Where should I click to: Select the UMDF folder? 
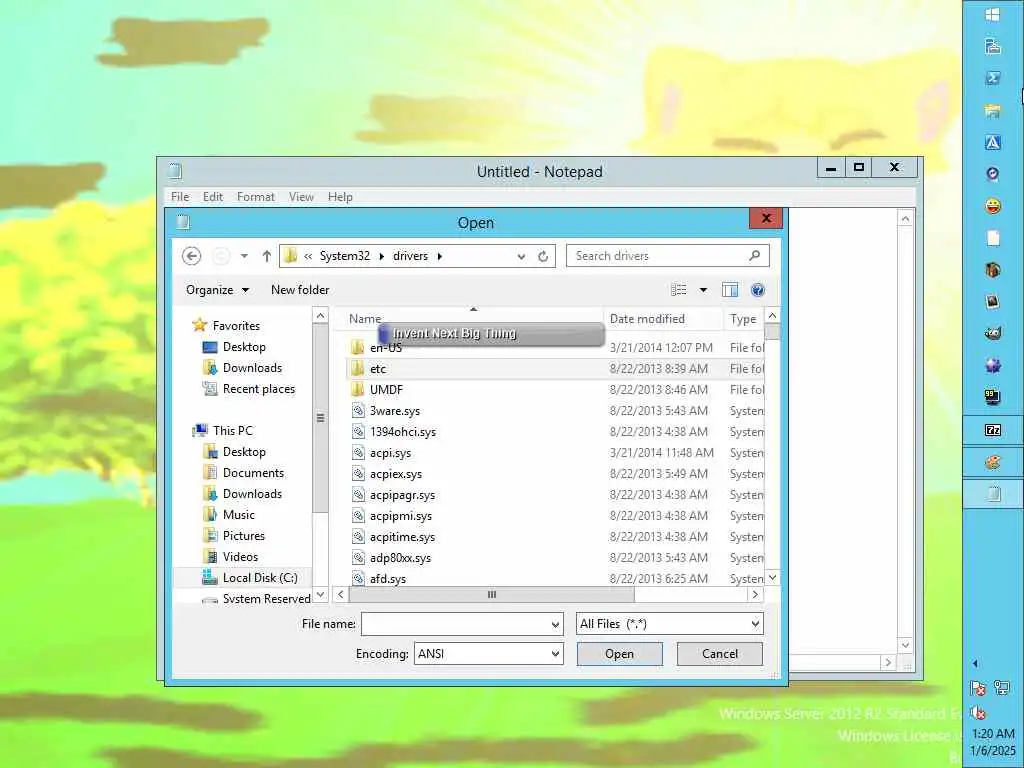(555, 389)
